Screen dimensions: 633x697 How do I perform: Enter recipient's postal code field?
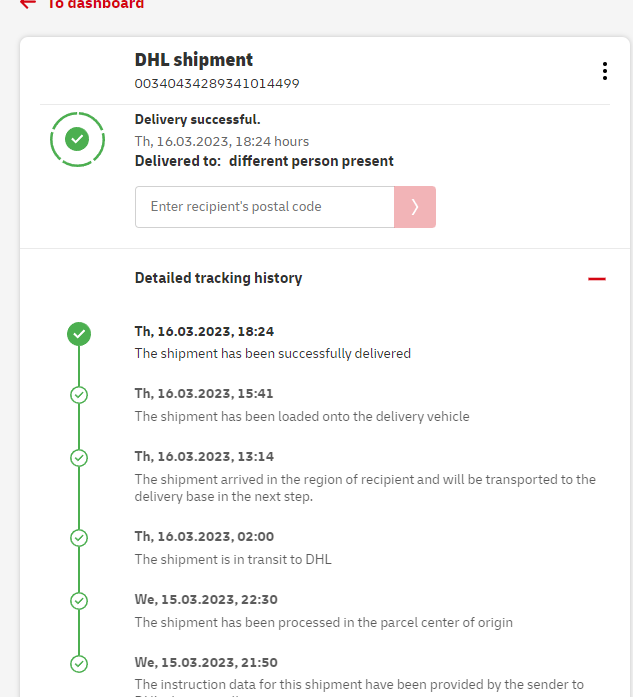(265, 207)
